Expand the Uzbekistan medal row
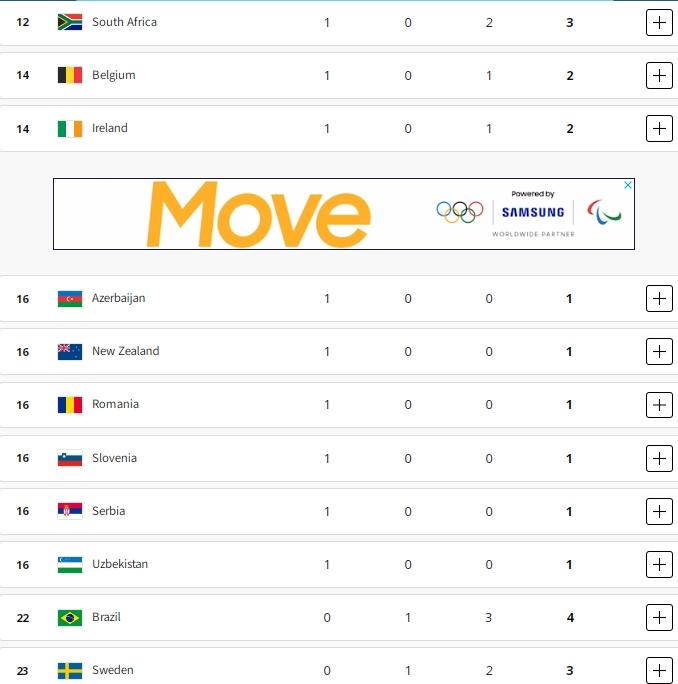 click(x=659, y=564)
